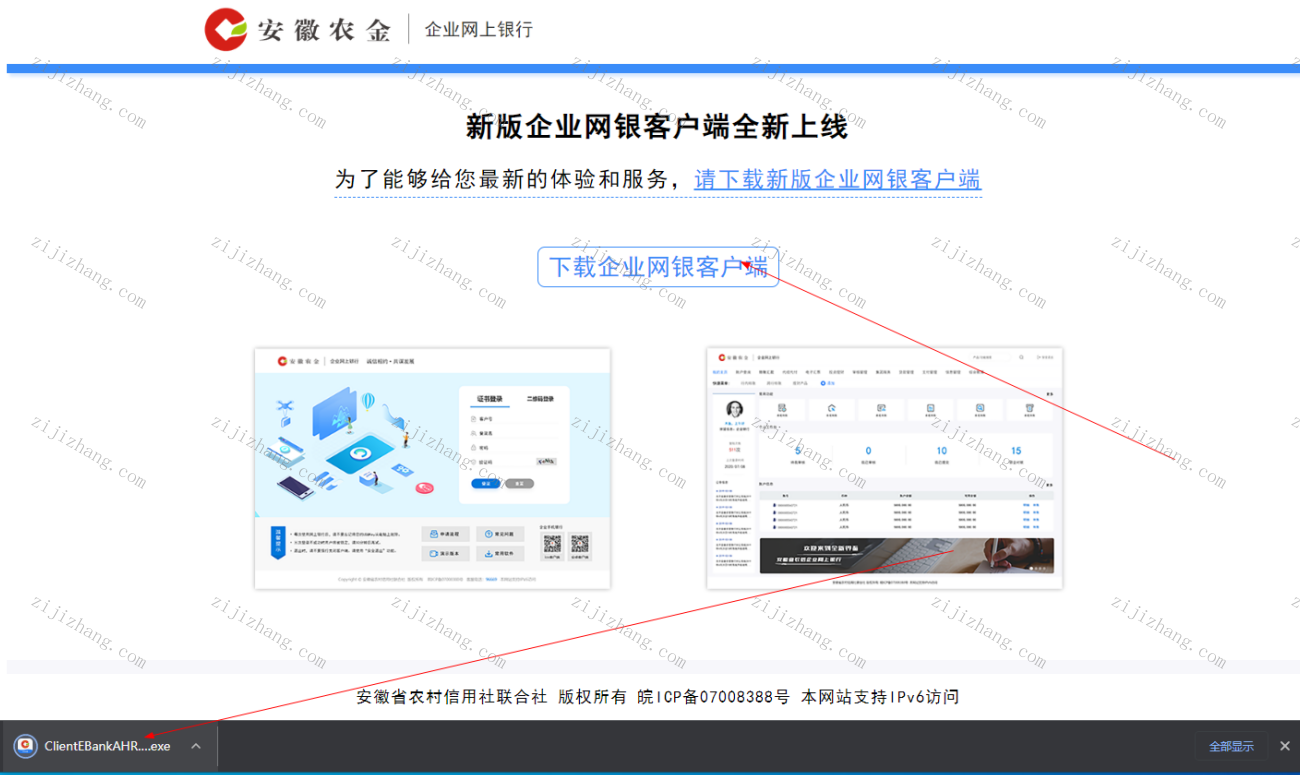
Task: Click the 新版企业网银客户端全新上线 heading
Action: [x=657, y=127]
